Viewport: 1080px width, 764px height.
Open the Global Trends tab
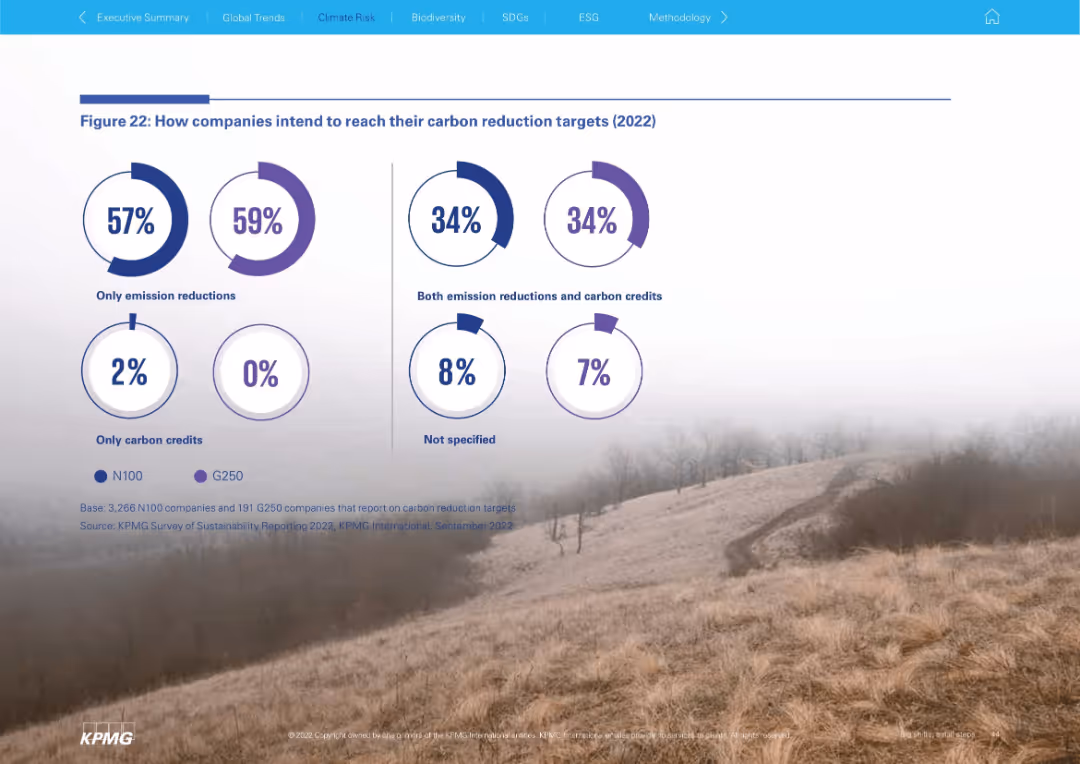(253, 18)
